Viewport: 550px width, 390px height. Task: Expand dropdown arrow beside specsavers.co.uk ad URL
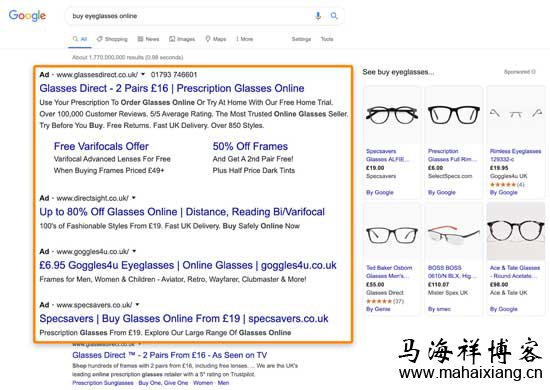pos(137,304)
